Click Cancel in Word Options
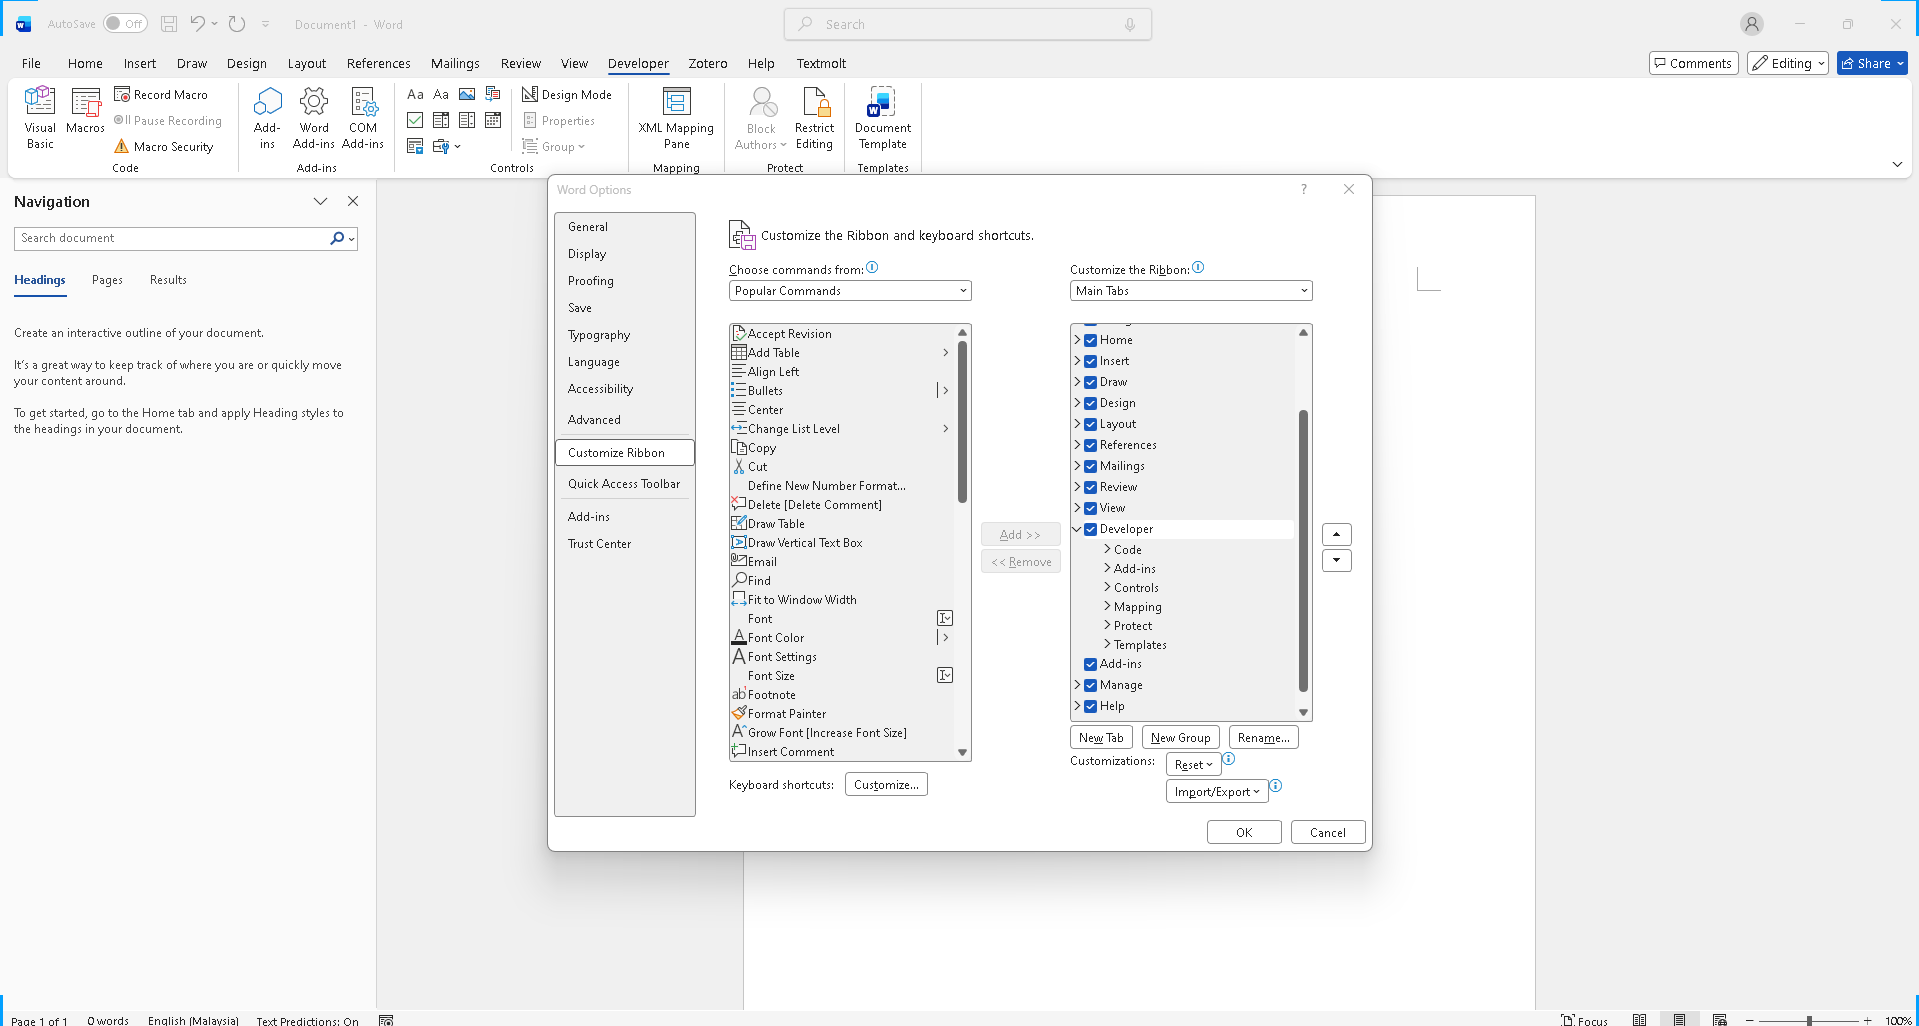Image resolution: width=1919 pixels, height=1026 pixels. [1328, 832]
